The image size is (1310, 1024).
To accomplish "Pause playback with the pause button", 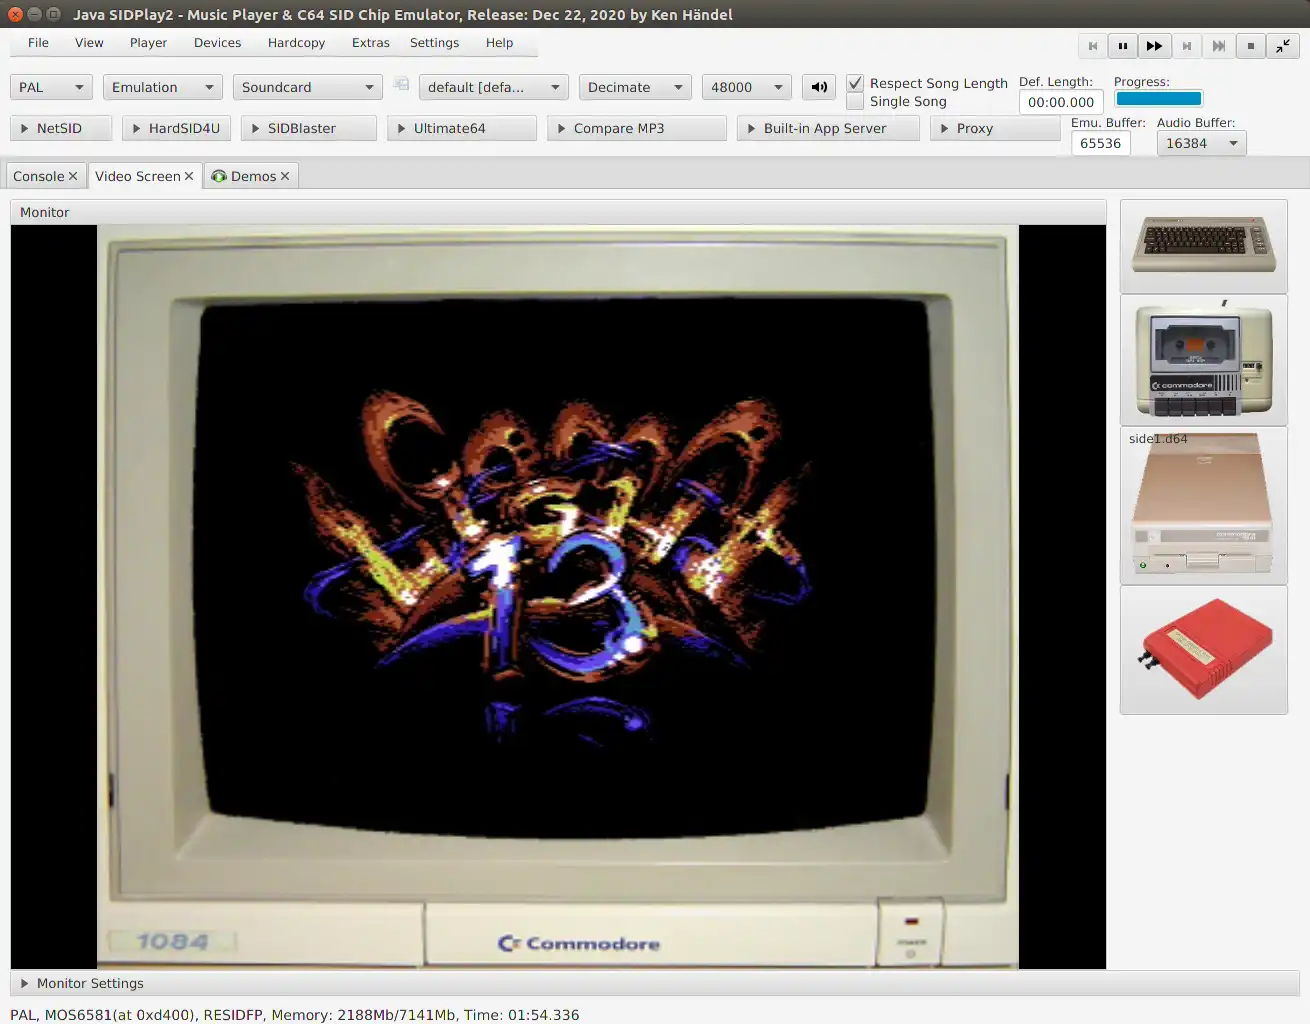I will [1123, 46].
